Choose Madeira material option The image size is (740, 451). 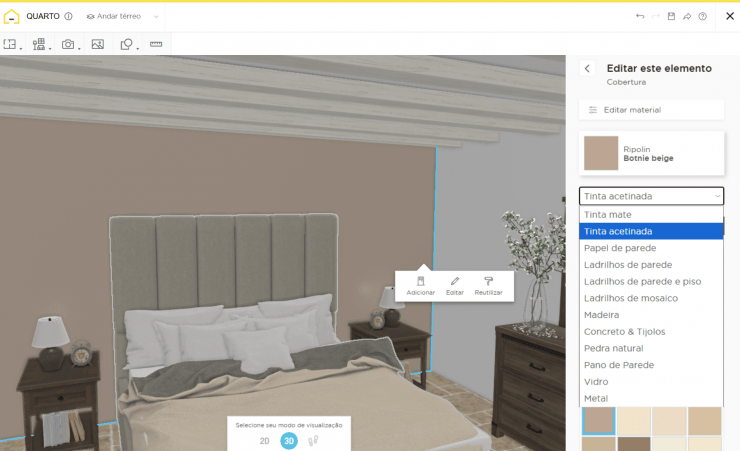651,315
